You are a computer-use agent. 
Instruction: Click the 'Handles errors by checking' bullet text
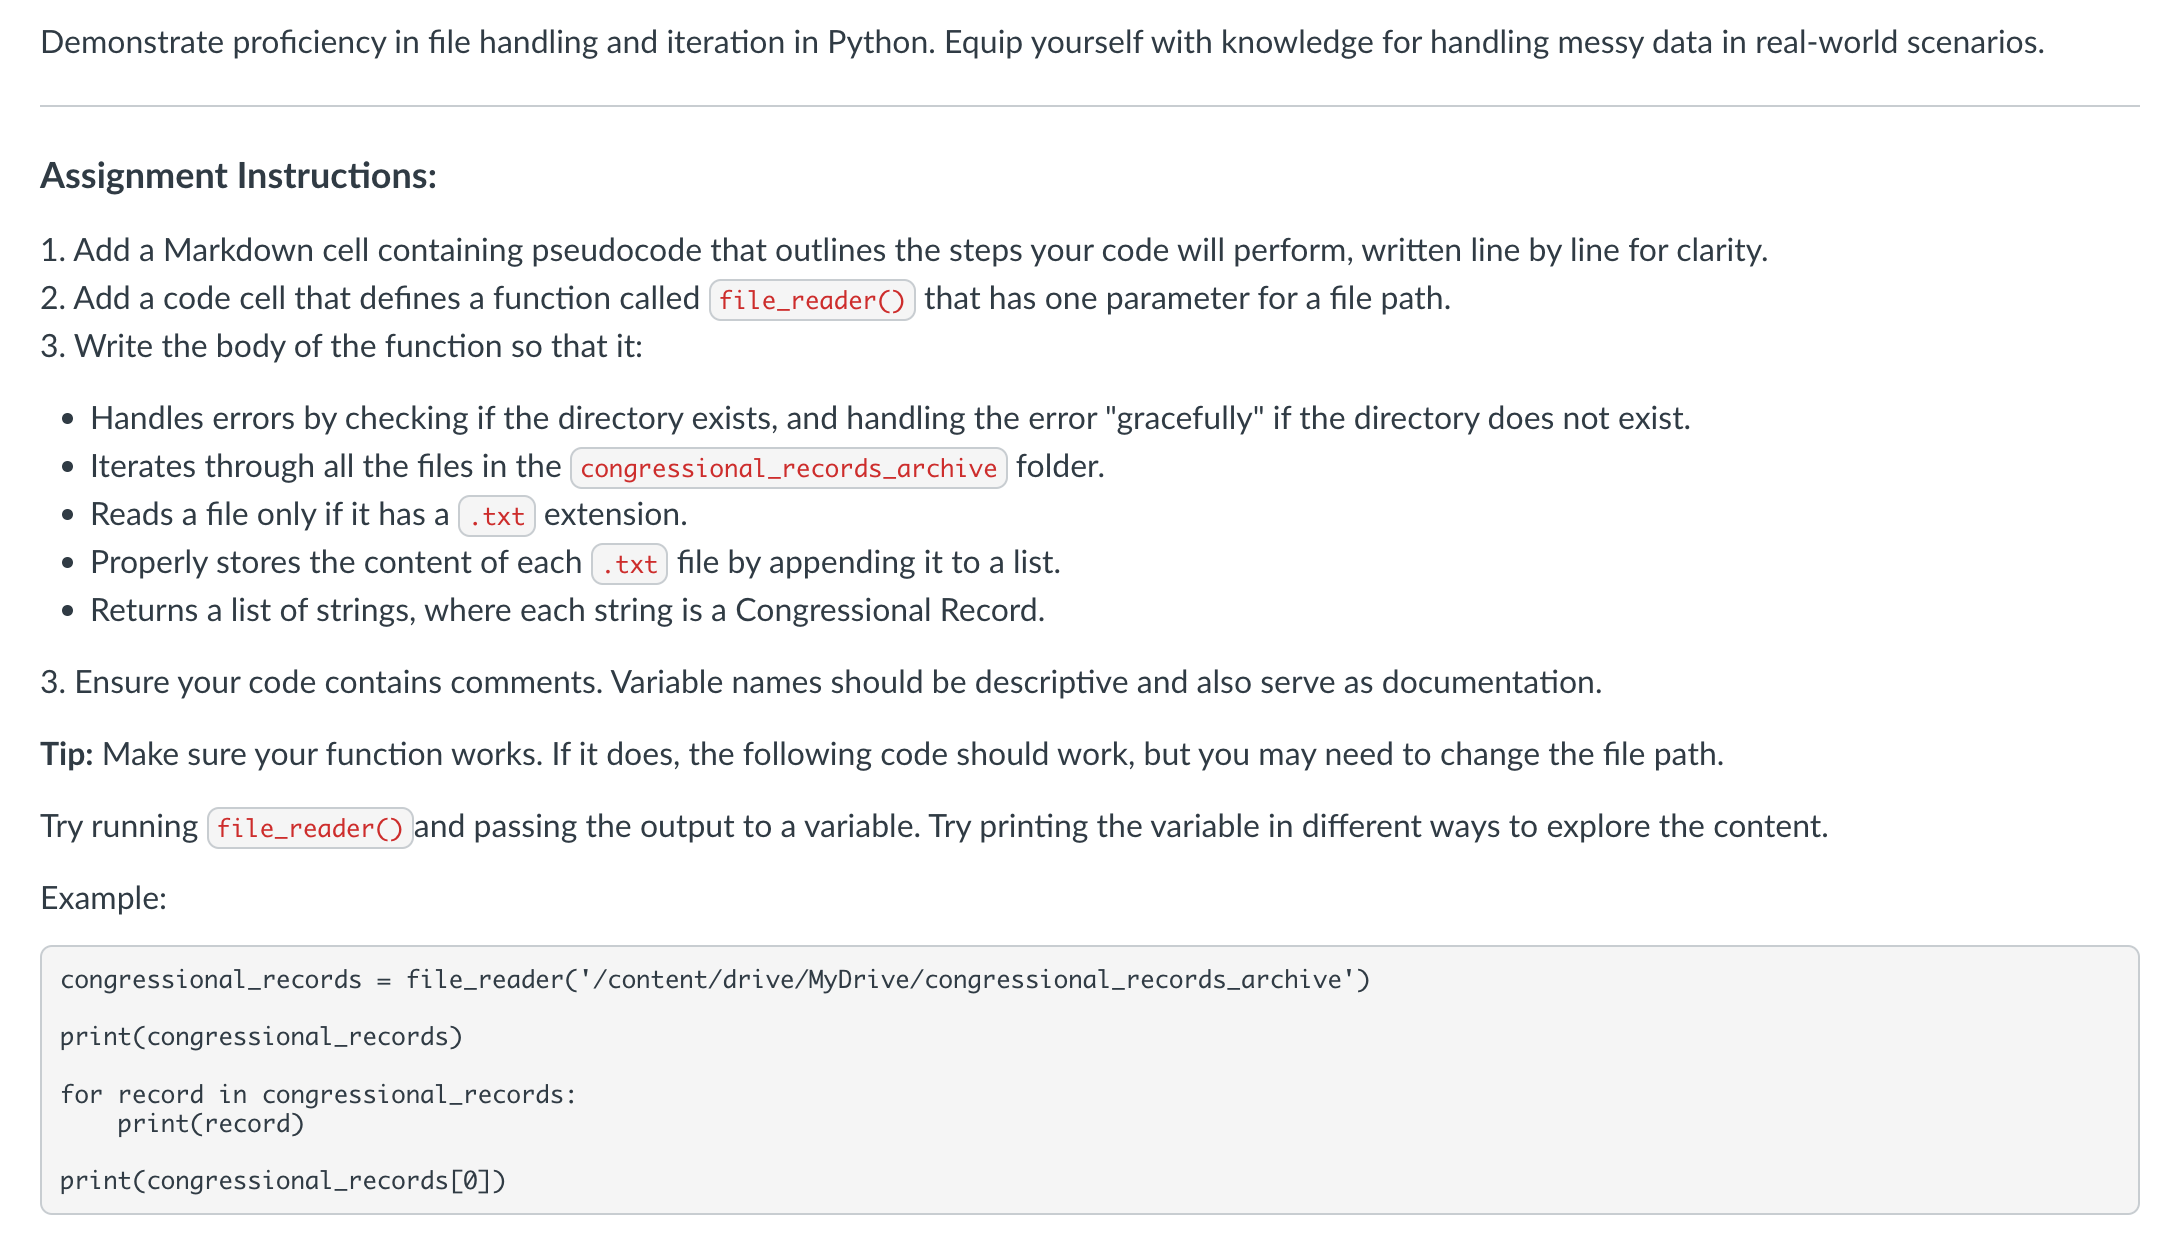(x=889, y=418)
